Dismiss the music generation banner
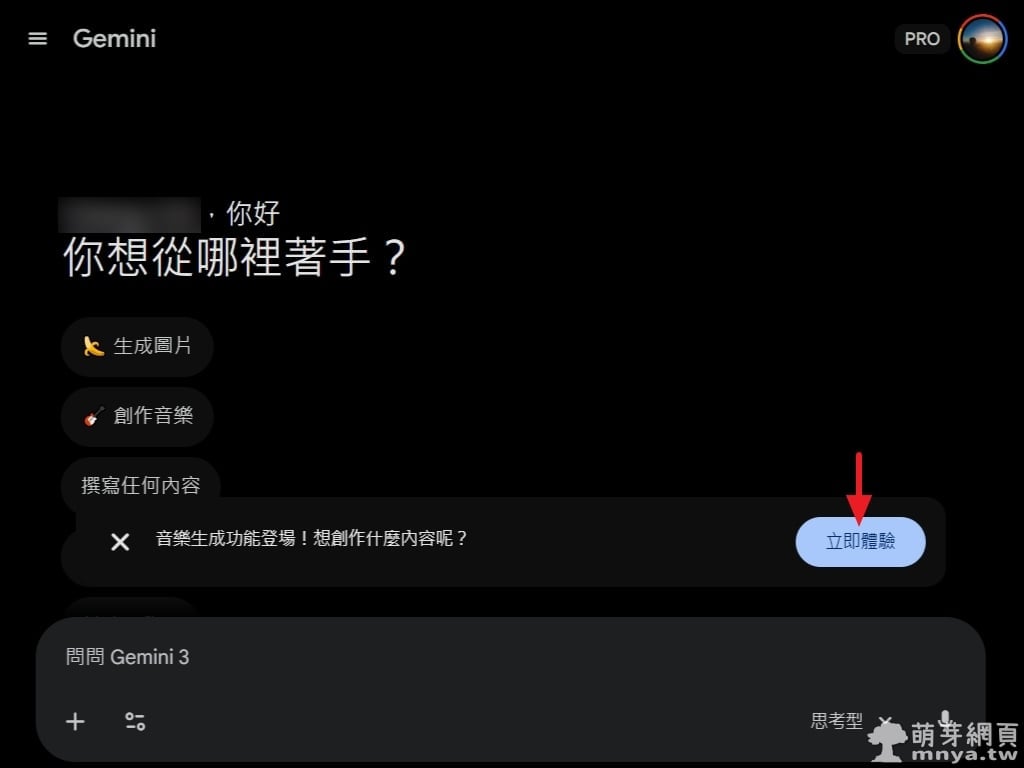1024x768 pixels. point(120,541)
